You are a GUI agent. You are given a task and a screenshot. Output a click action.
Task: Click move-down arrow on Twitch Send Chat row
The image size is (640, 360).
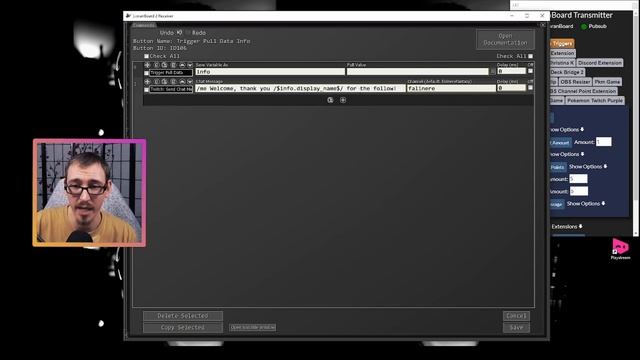tap(190, 82)
